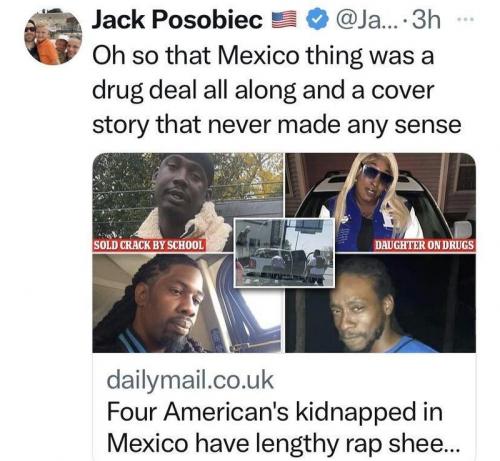This screenshot has height=461, width=500.
Task: Open the bottom-right man in blue shirt photo
Action: tap(381, 303)
